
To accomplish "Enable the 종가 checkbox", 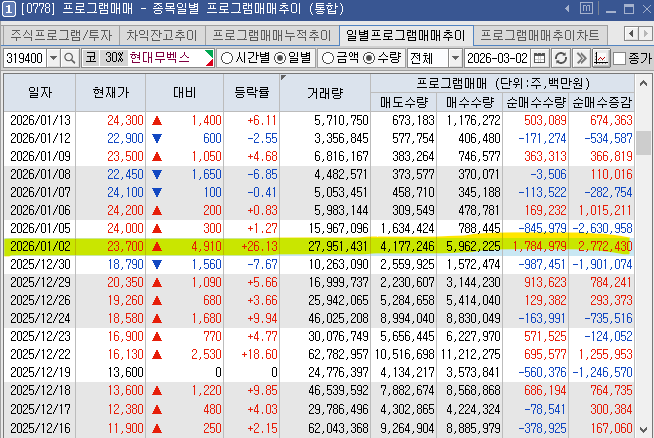I will coord(619,58).
